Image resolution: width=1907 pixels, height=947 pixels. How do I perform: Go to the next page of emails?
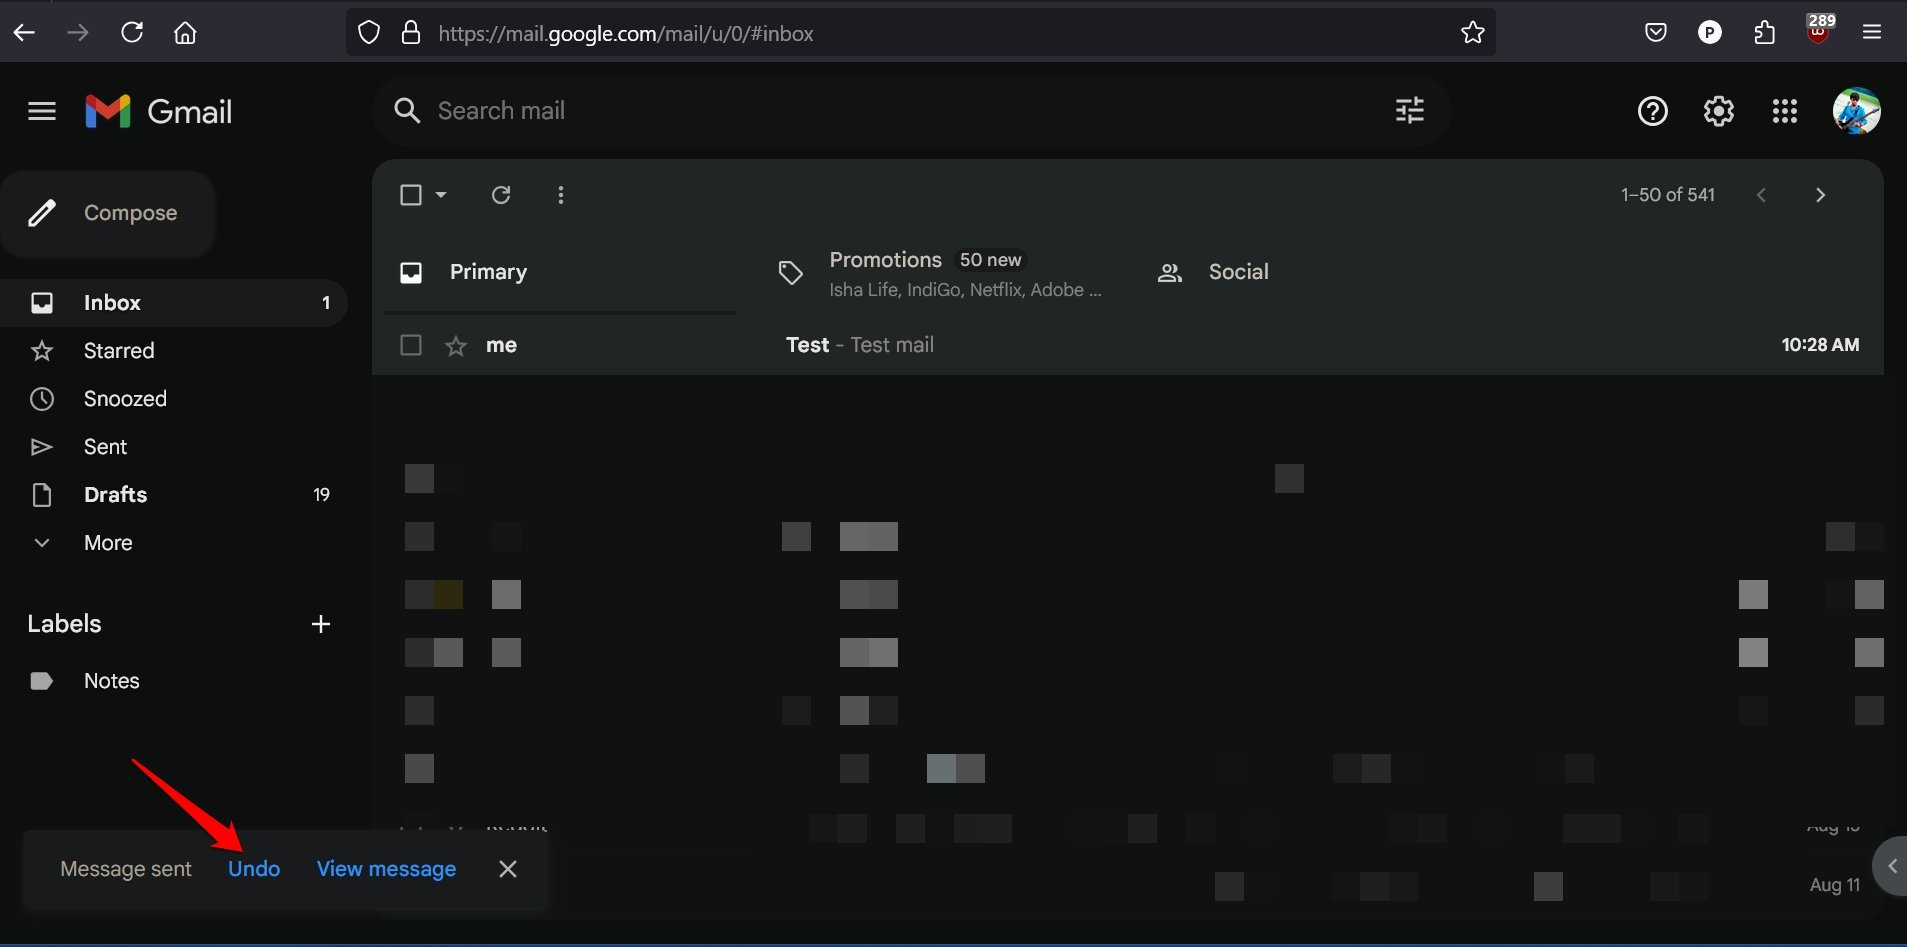[1820, 195]
